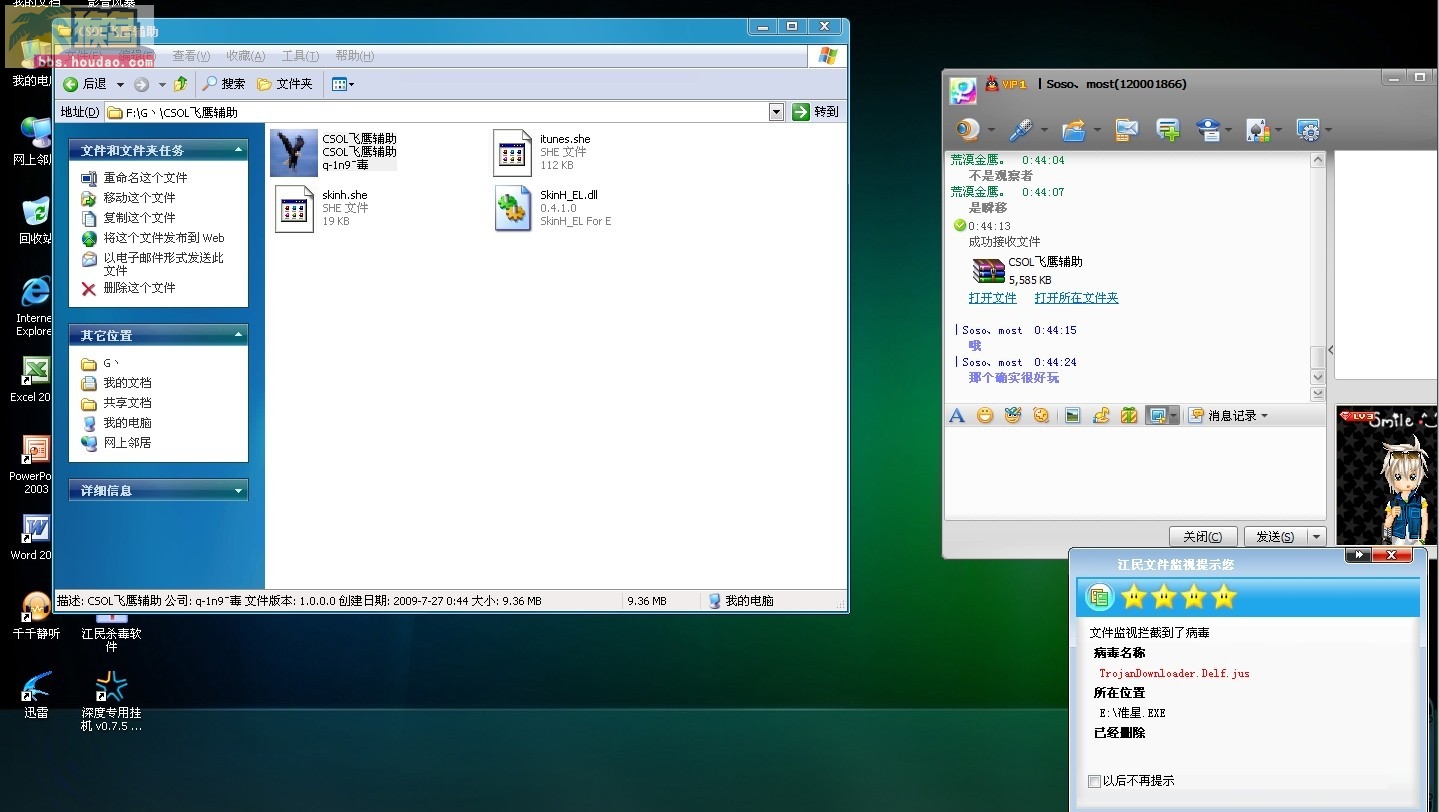Screen dimensions: 1439x812
Task: Click the remote assistance police icon
Action: pos(1209,129)
